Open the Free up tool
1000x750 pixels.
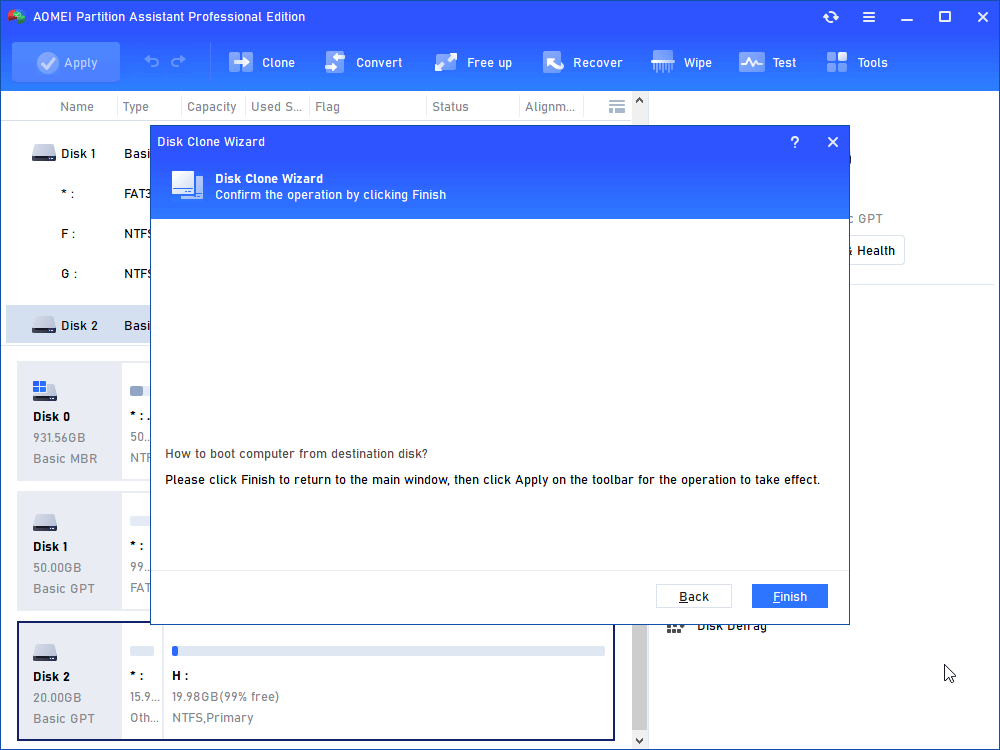point(473,62)
